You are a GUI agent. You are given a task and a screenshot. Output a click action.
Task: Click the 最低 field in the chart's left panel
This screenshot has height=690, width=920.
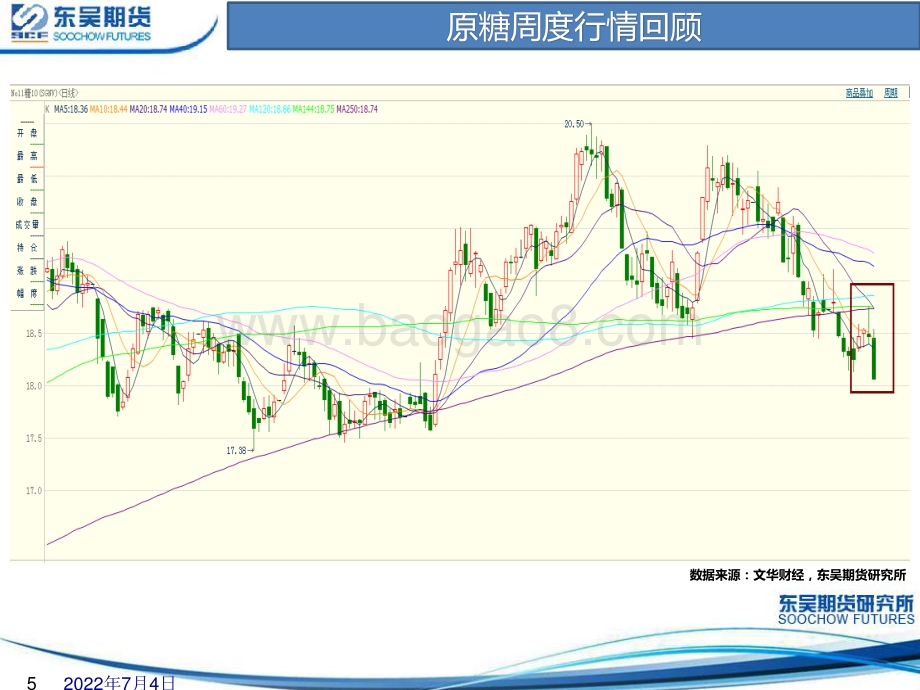27,179
